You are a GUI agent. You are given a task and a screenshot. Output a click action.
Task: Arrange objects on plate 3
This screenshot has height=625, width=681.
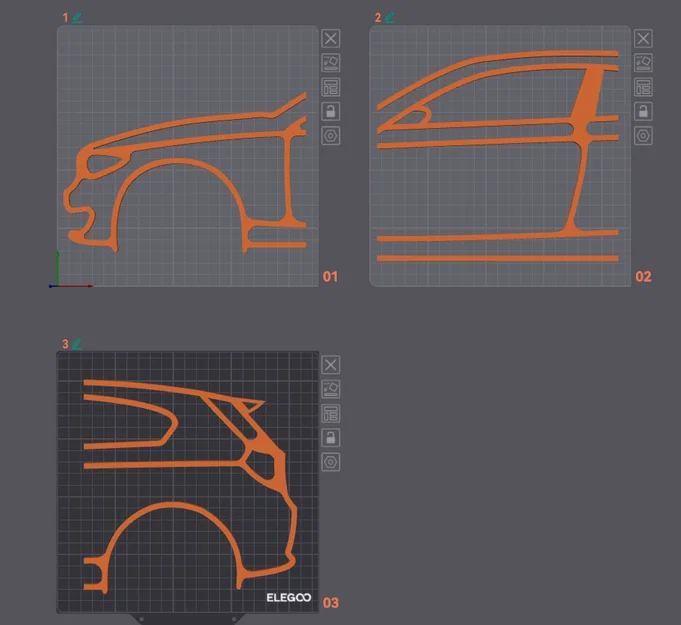[331, 413]
